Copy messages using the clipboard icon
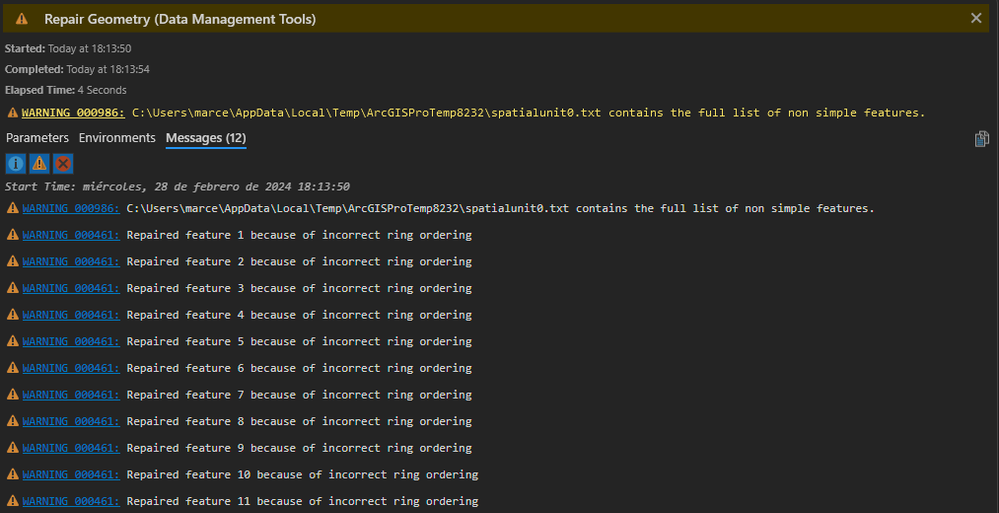 [x=981, y=139]
